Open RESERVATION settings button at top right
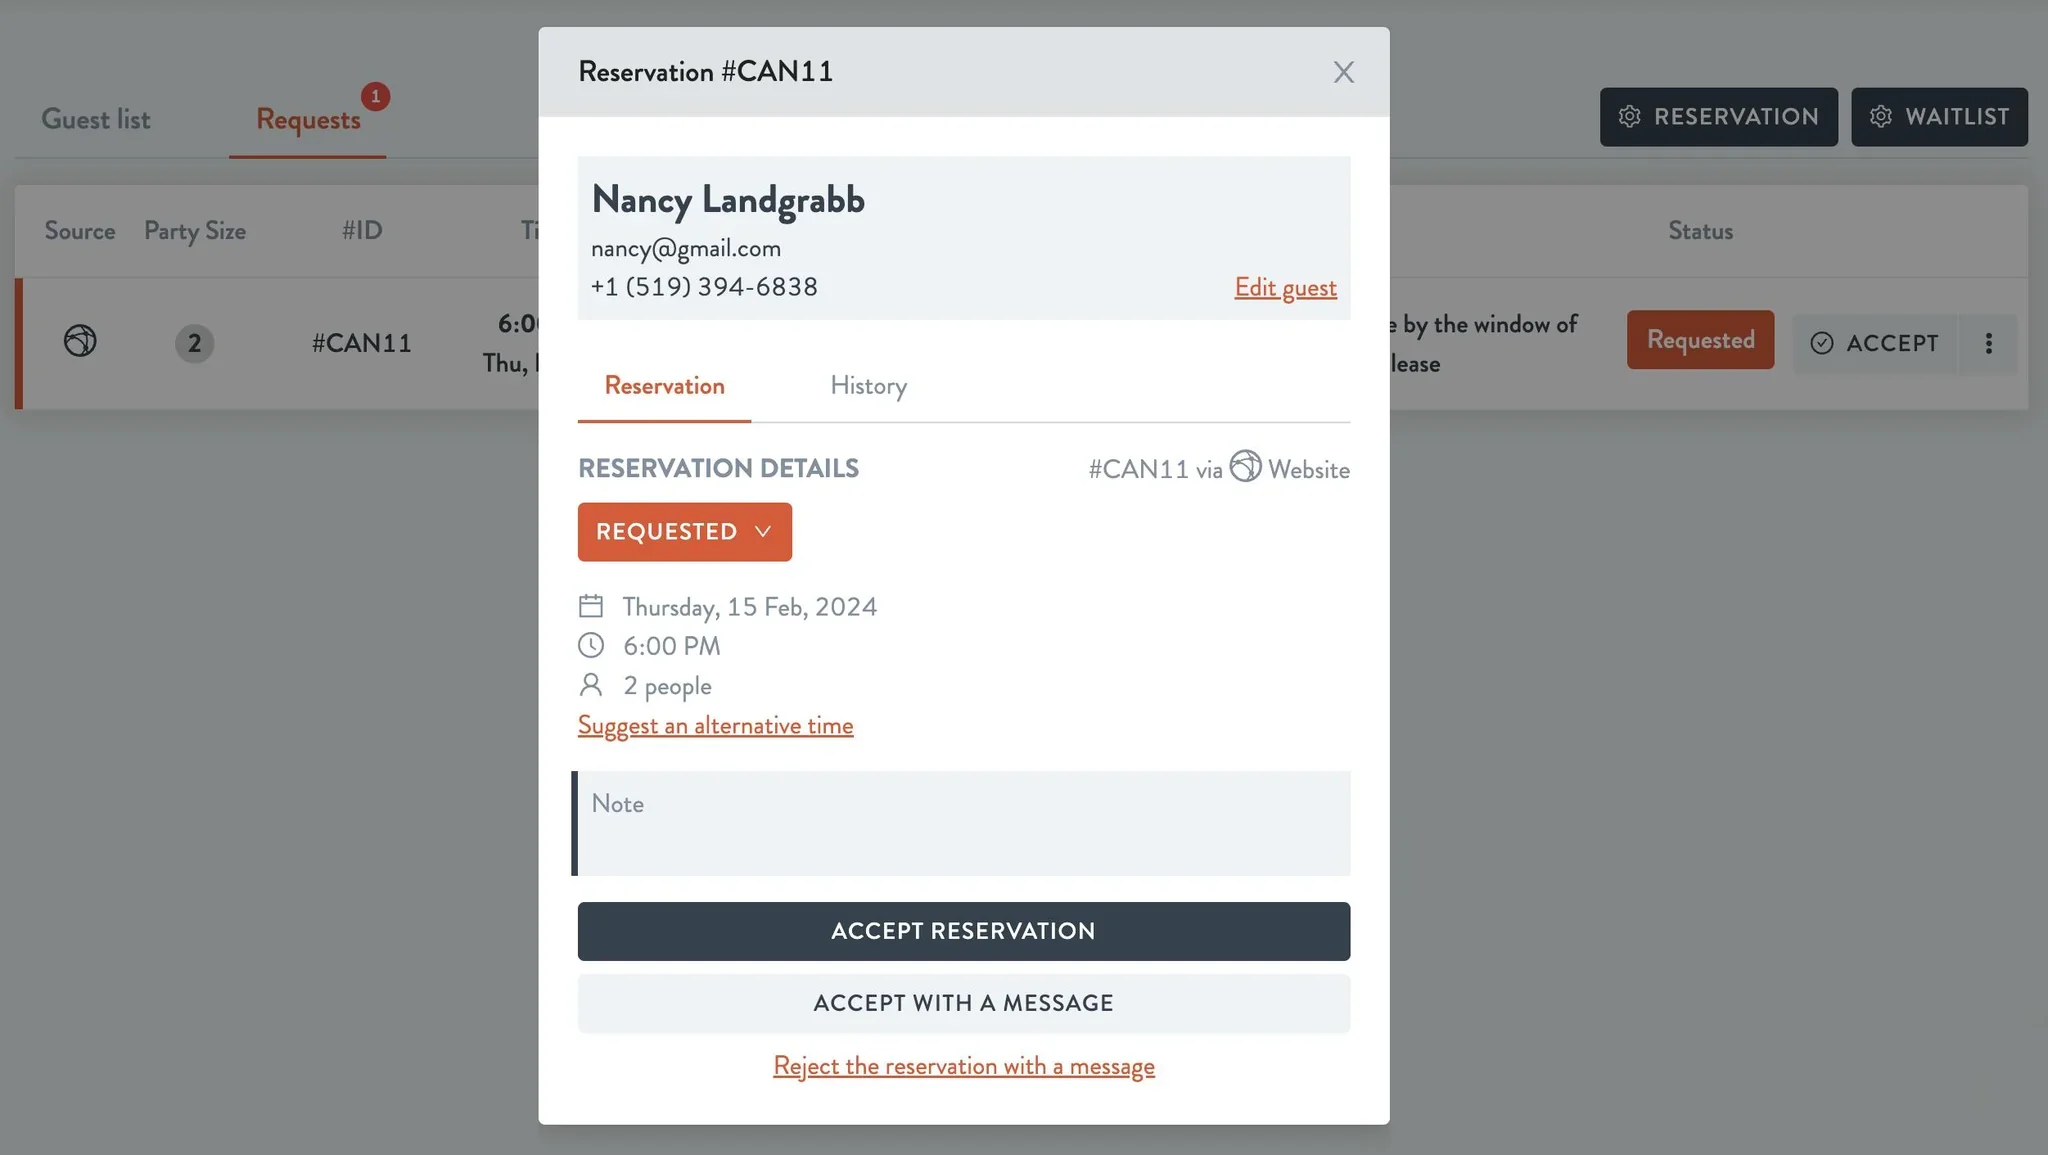Screen dimensions: 2048x1155 click(x=1718, y=117)
